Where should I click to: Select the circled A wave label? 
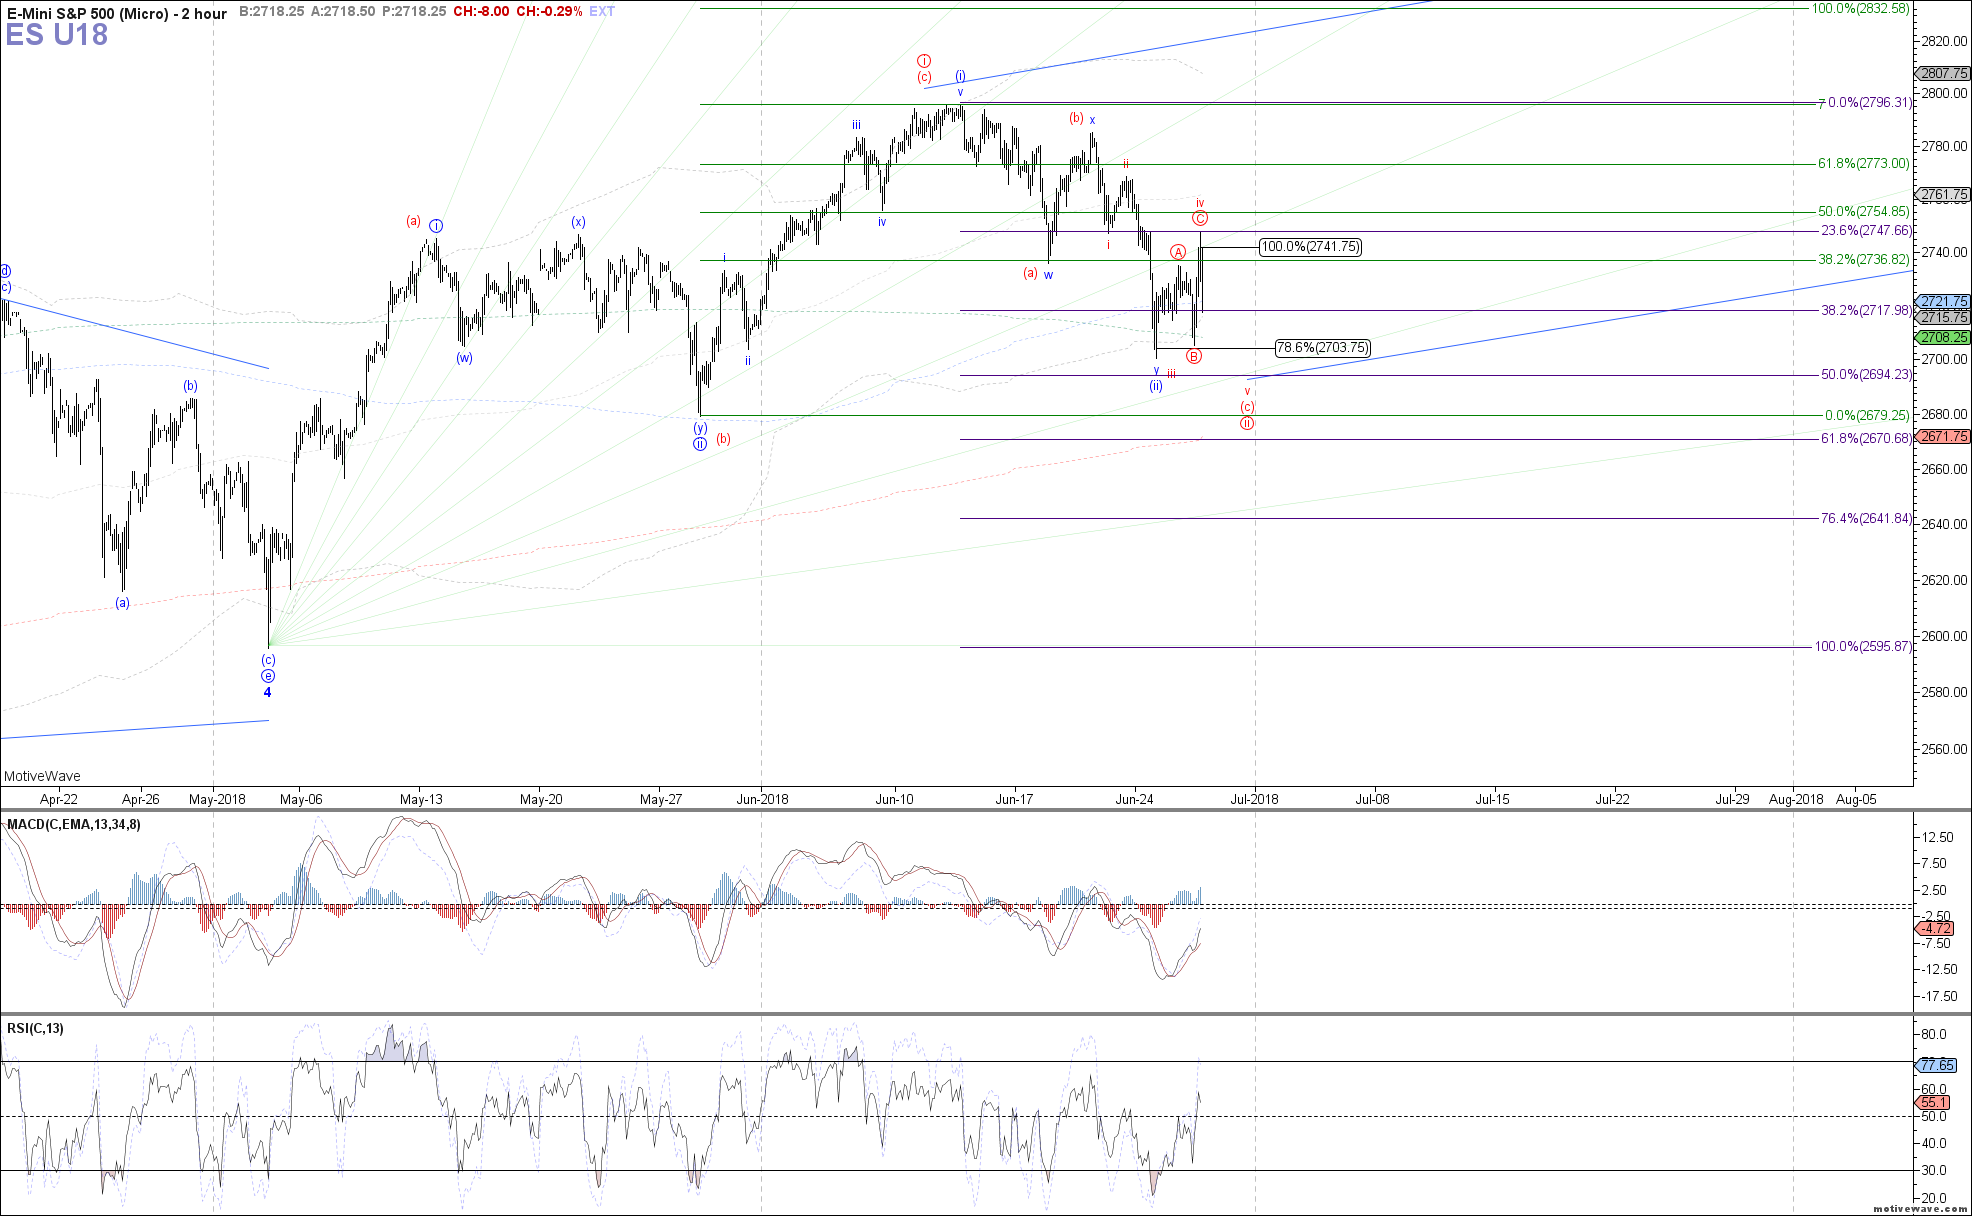1178,252
